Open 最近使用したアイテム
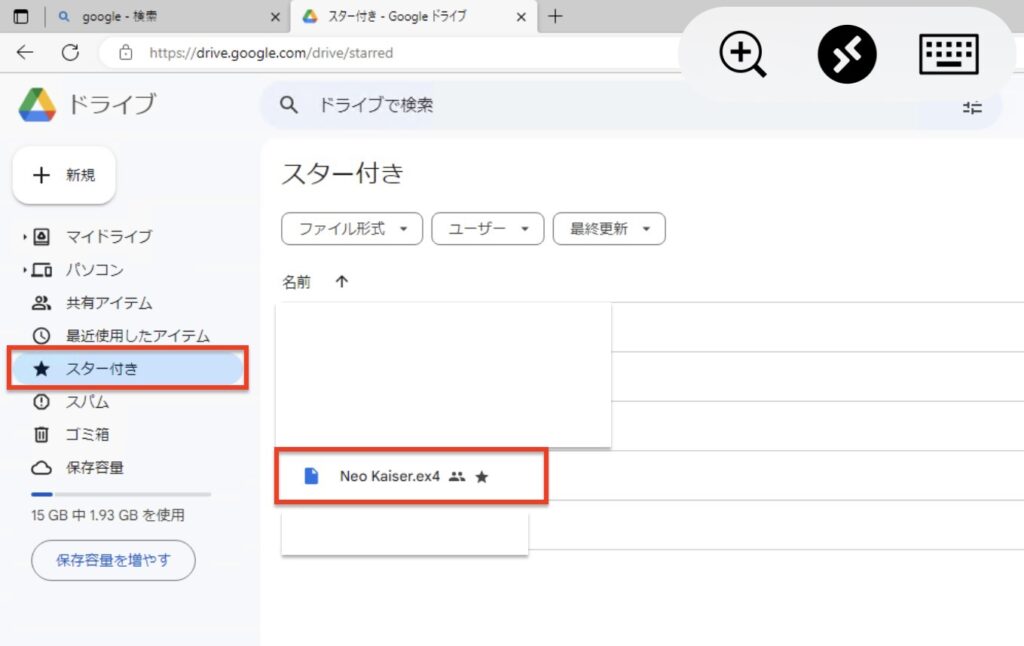 click(137, 336)
